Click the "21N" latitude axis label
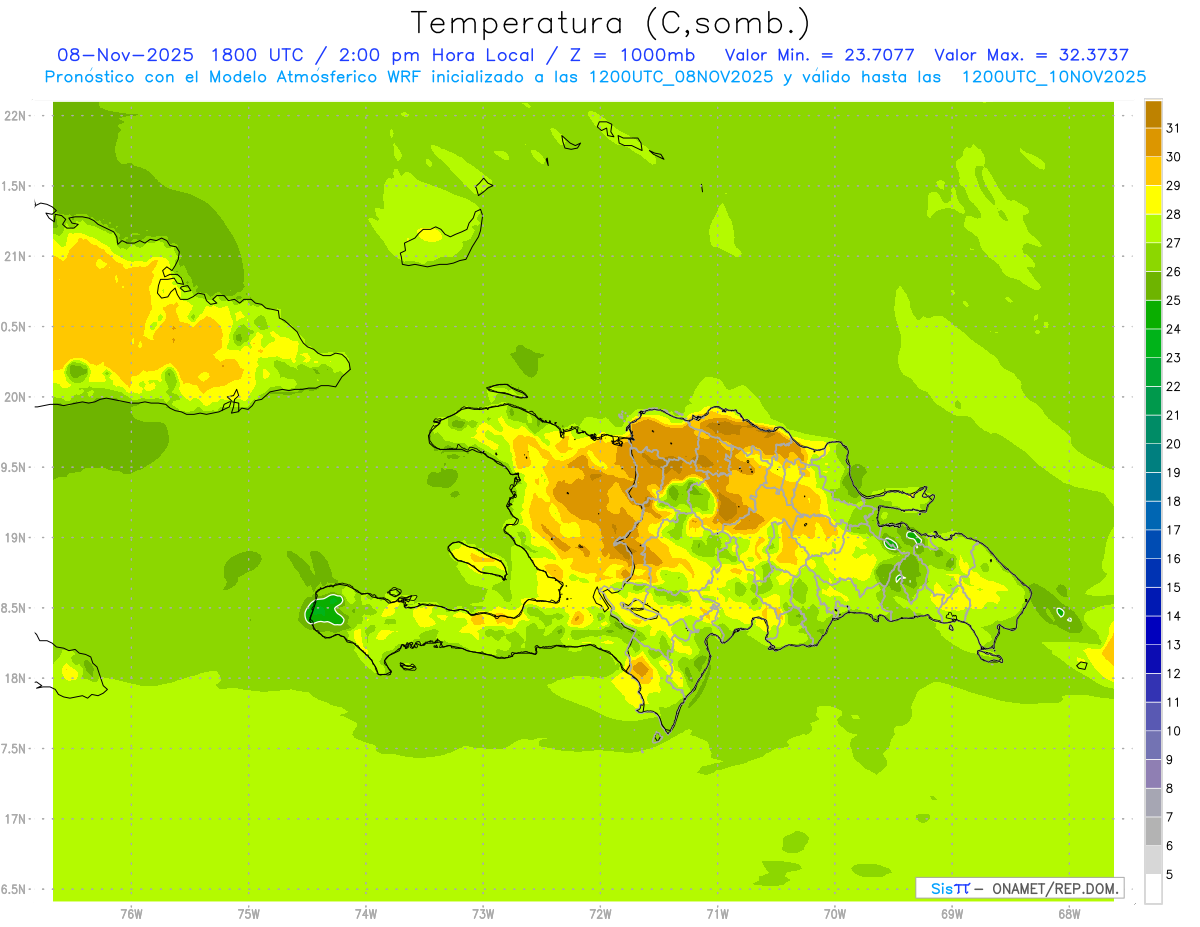 pos(16,257)
